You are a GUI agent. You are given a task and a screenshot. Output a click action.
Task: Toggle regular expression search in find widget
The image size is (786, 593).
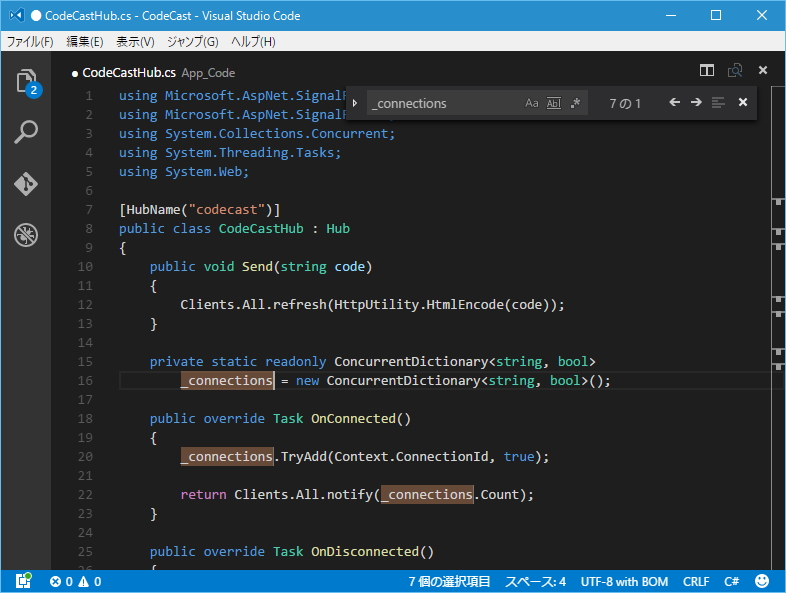point(575,103)
